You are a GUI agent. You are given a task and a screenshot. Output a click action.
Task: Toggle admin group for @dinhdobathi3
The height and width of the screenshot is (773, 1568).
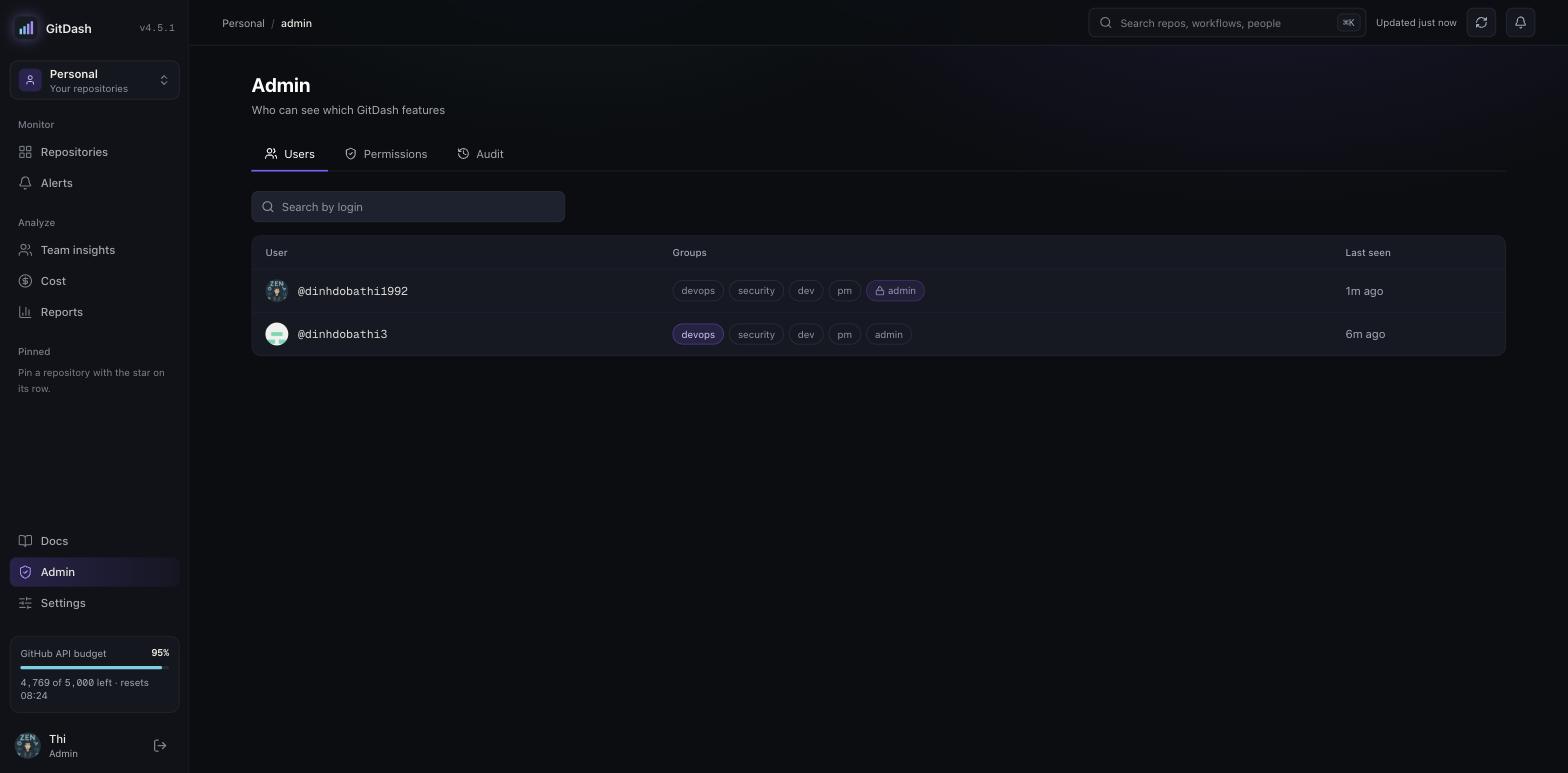coord(889,334)
